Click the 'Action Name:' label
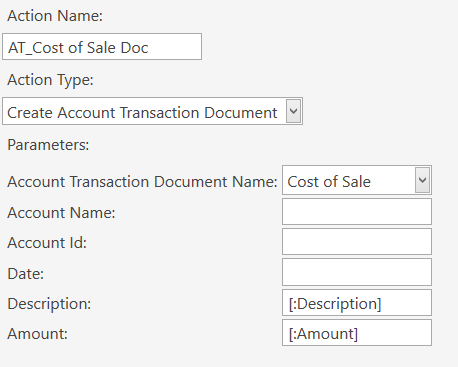Screen dimensions: 458x367 click(x=55, y=16)
